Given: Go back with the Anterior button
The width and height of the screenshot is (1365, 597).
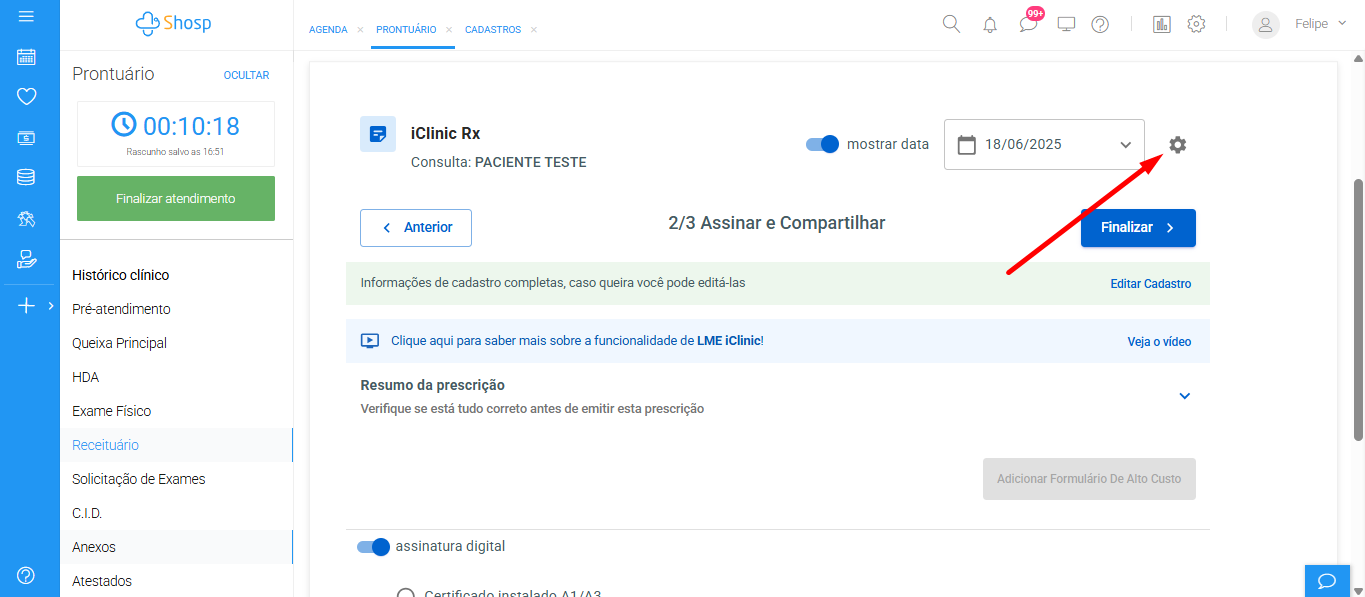Looking at the screenshot, I should coord(416,228).
